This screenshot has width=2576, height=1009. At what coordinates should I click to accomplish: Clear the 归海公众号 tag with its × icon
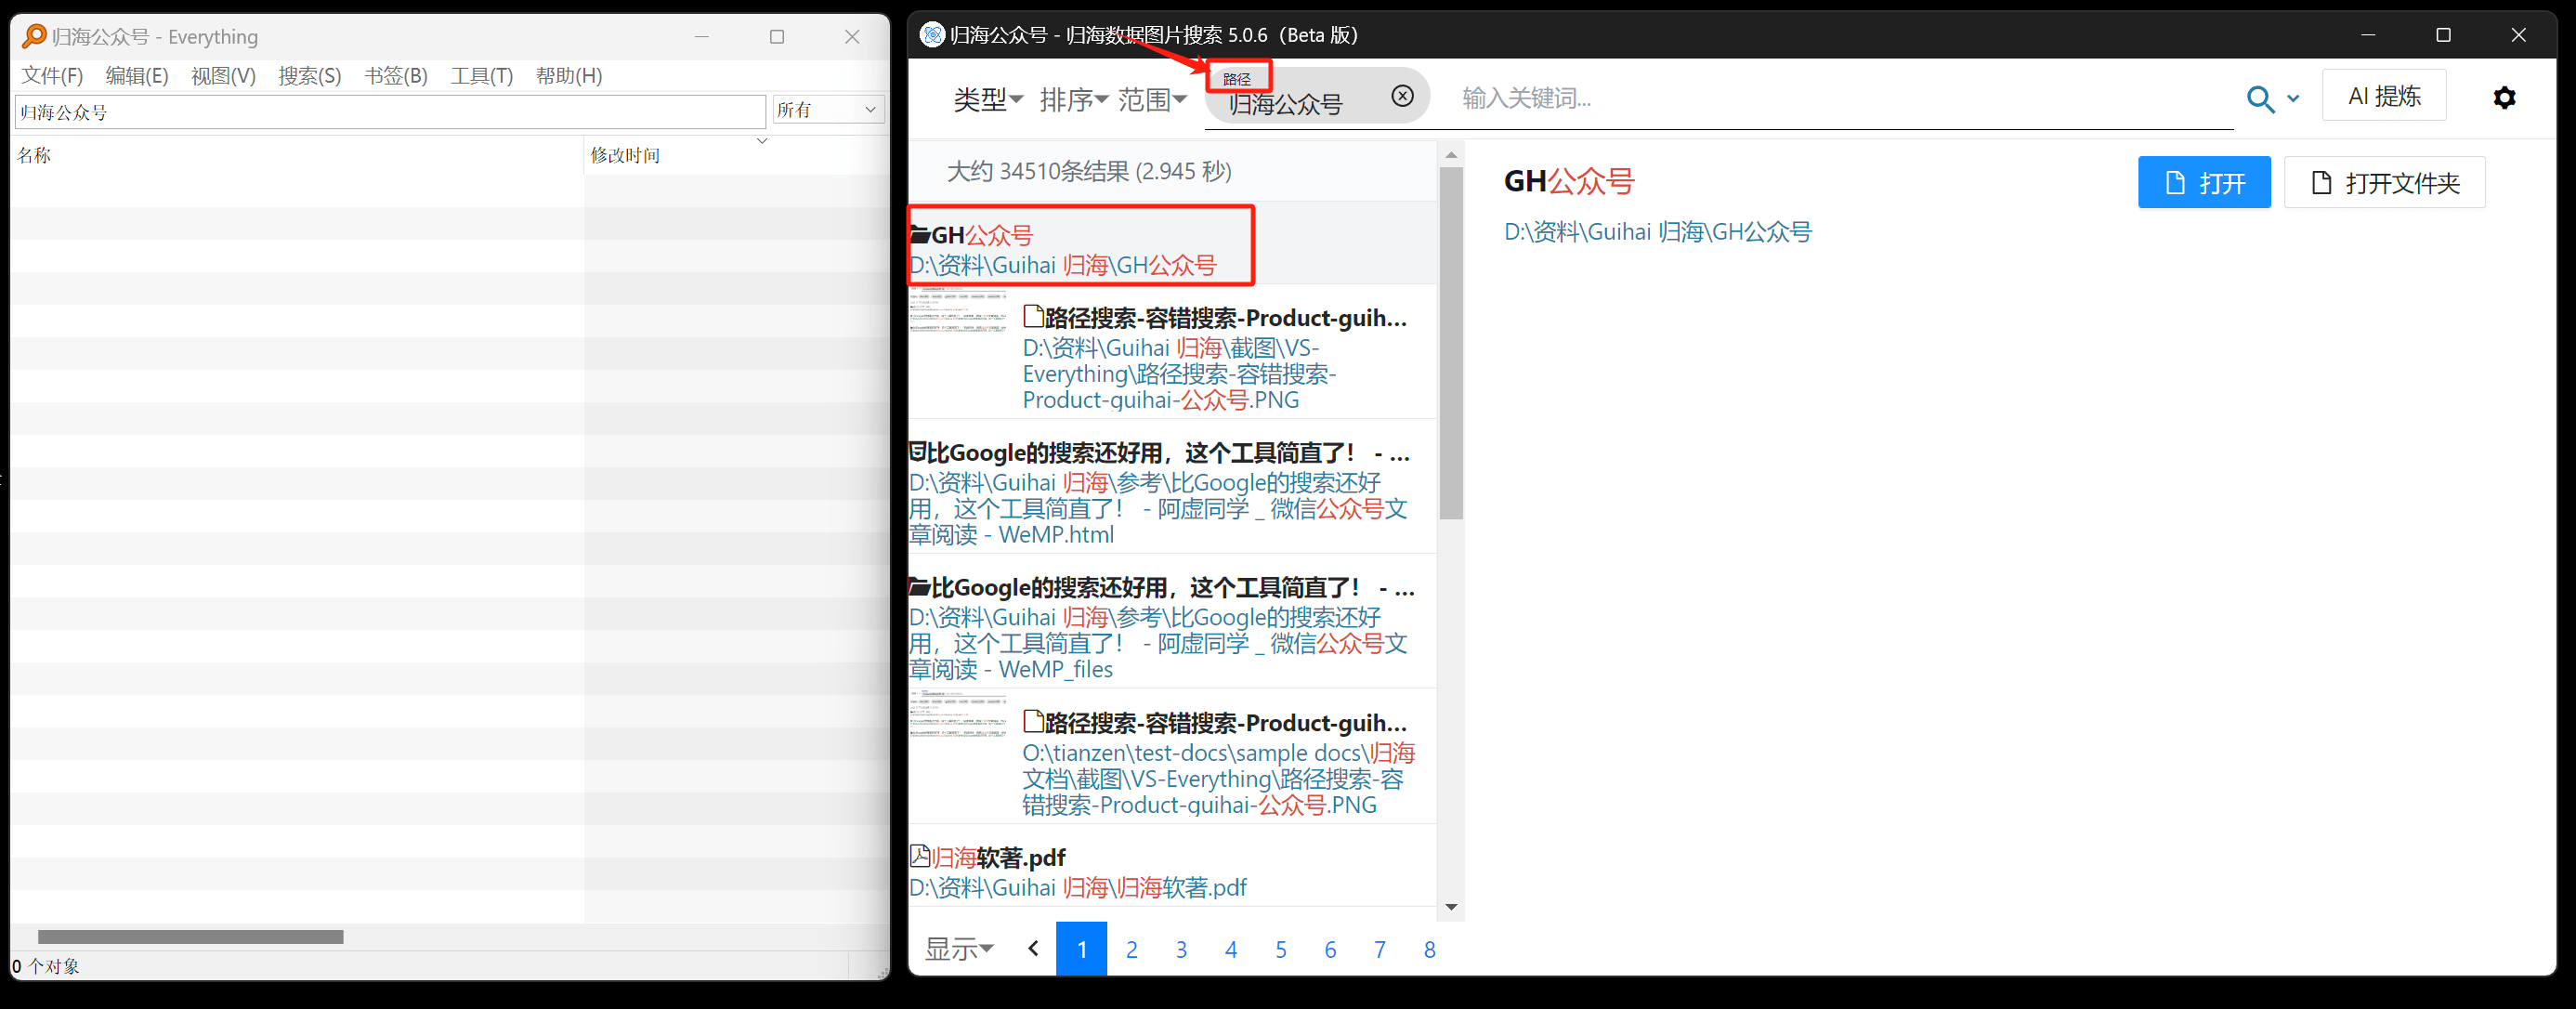pos(1402,96)
